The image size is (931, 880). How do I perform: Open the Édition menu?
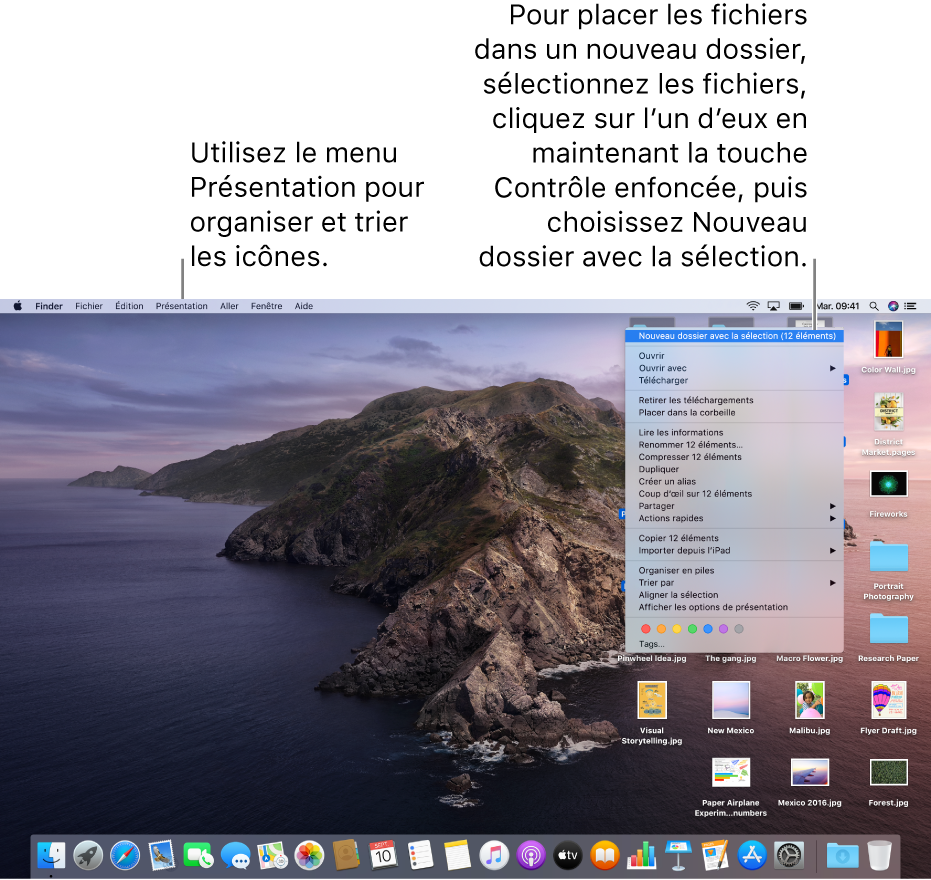129,306
